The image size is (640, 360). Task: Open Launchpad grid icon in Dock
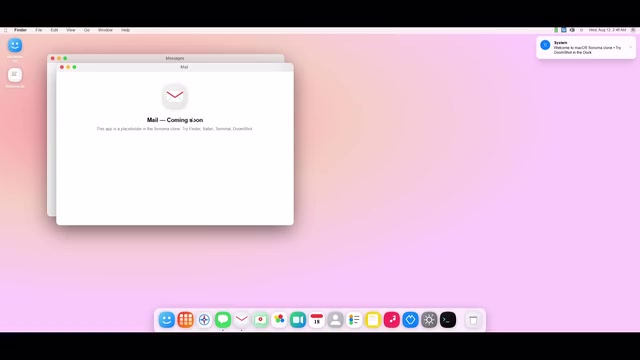coord(185,320)
